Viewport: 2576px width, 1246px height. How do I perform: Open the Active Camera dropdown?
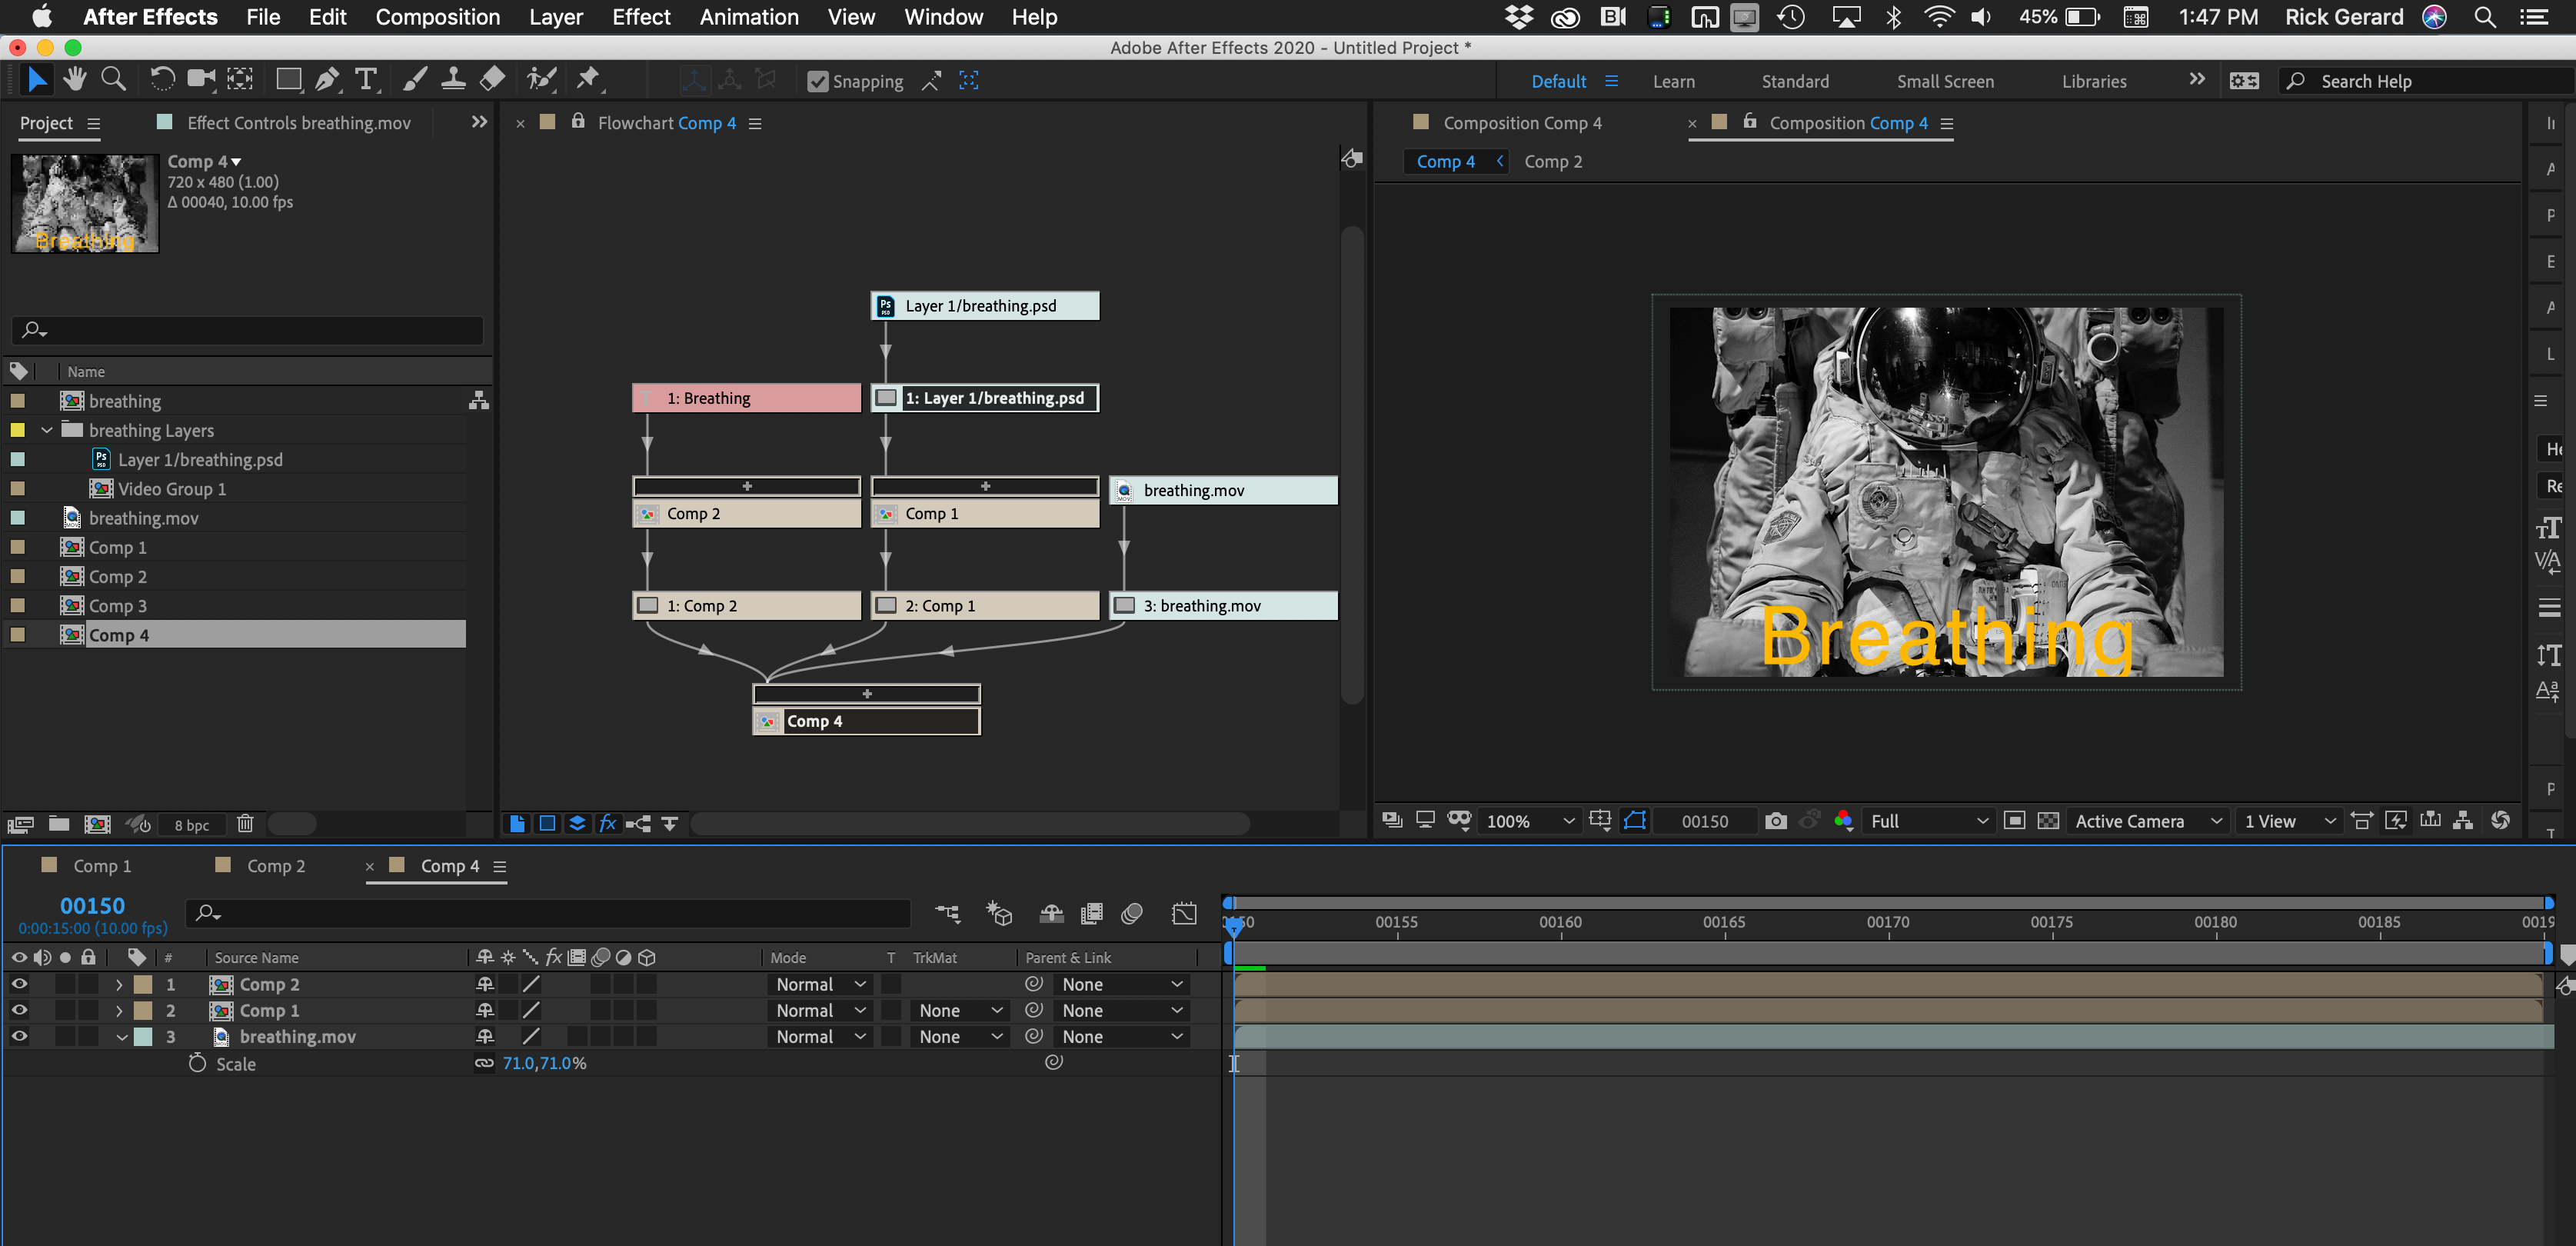coord(2148,820)
